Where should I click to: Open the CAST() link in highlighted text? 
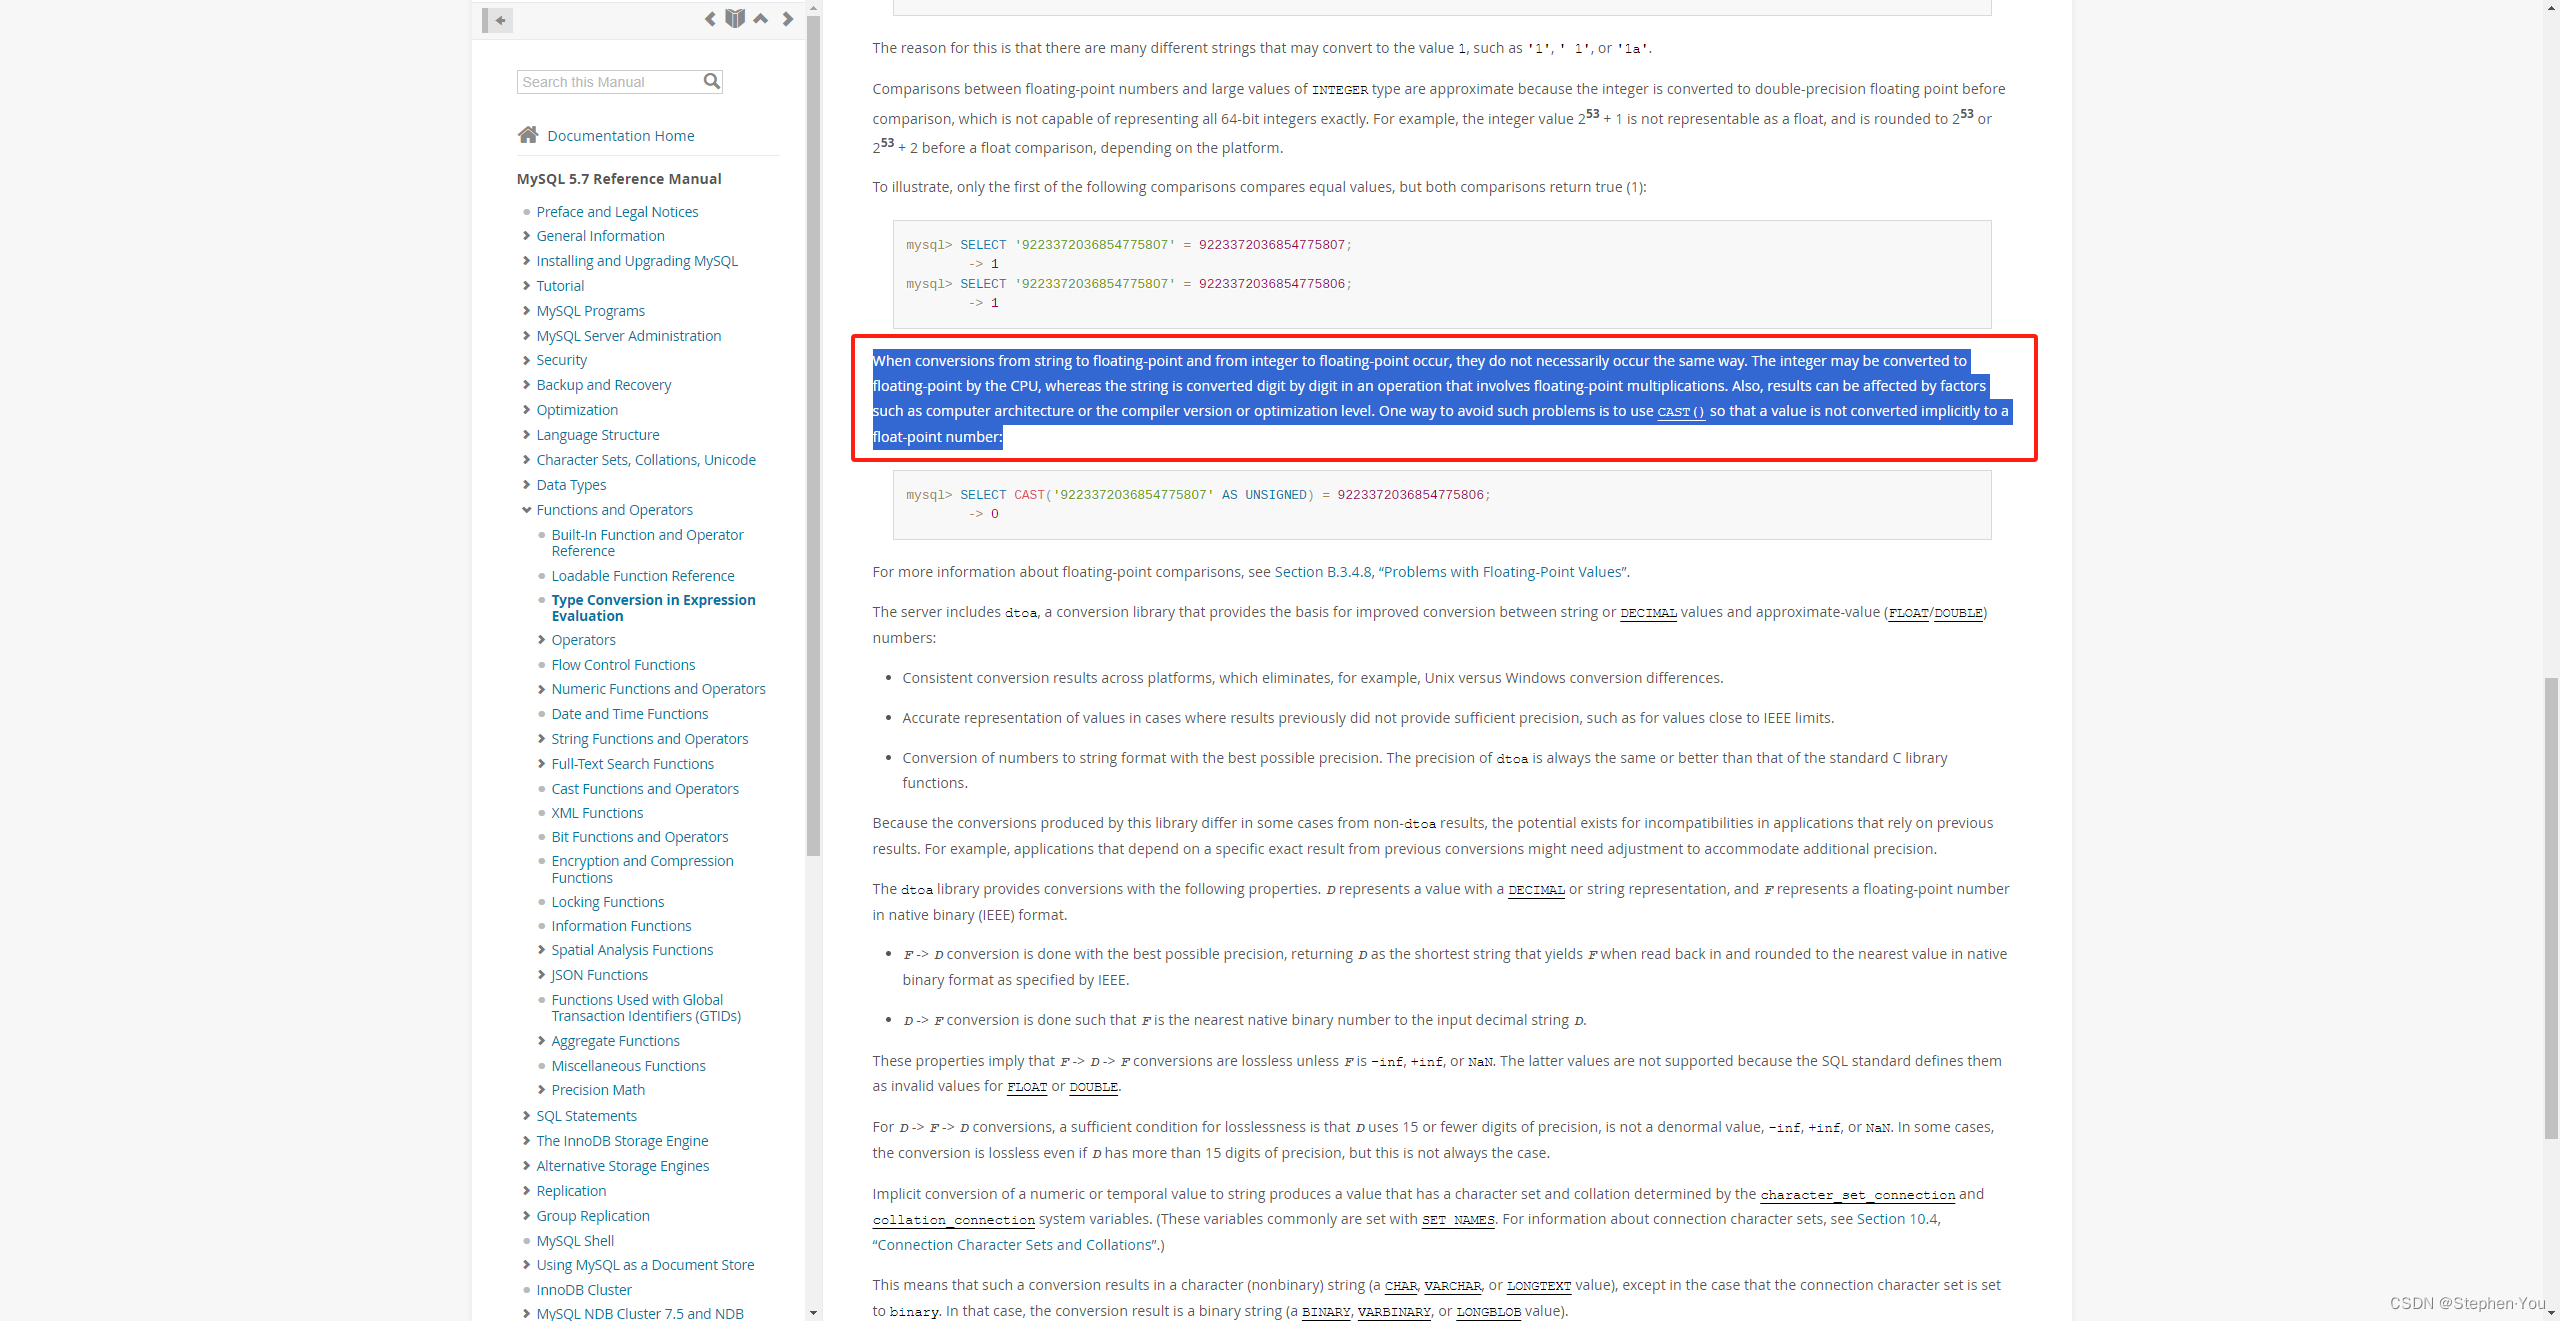pyautogui.click(x=1680, y=412)
